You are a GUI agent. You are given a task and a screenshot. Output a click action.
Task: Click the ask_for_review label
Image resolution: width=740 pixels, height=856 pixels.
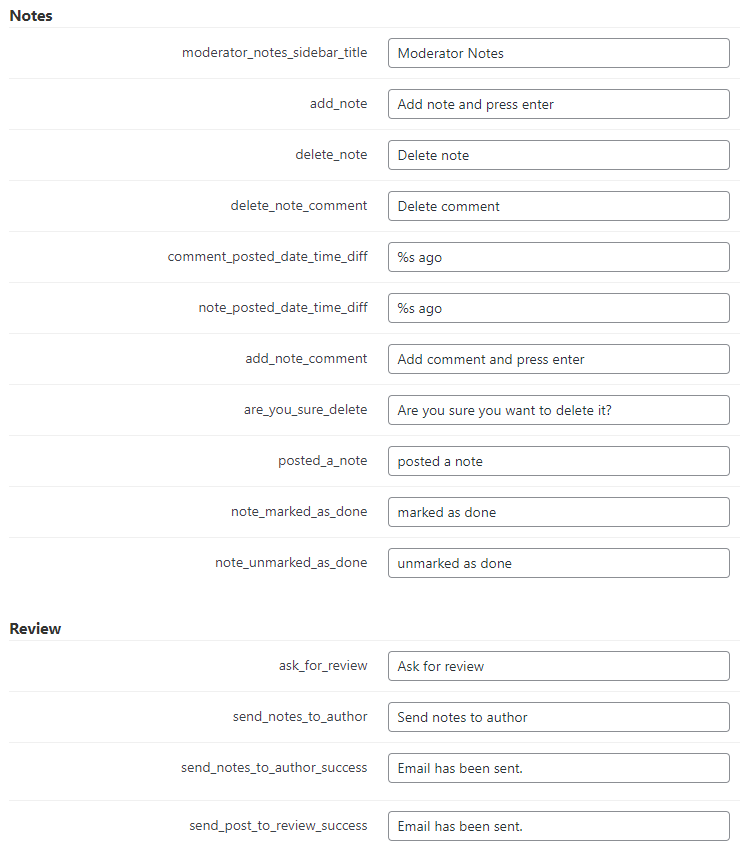point(323,665)
